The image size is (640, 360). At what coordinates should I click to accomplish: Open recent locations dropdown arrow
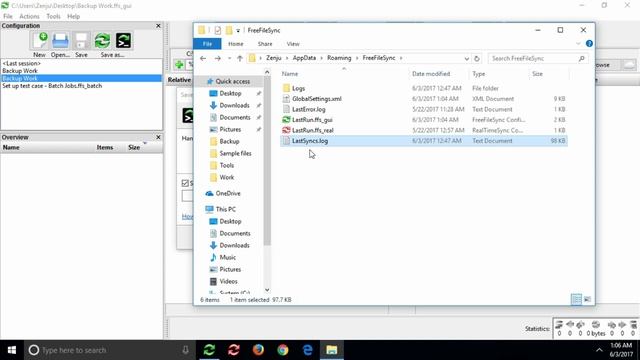229,58
